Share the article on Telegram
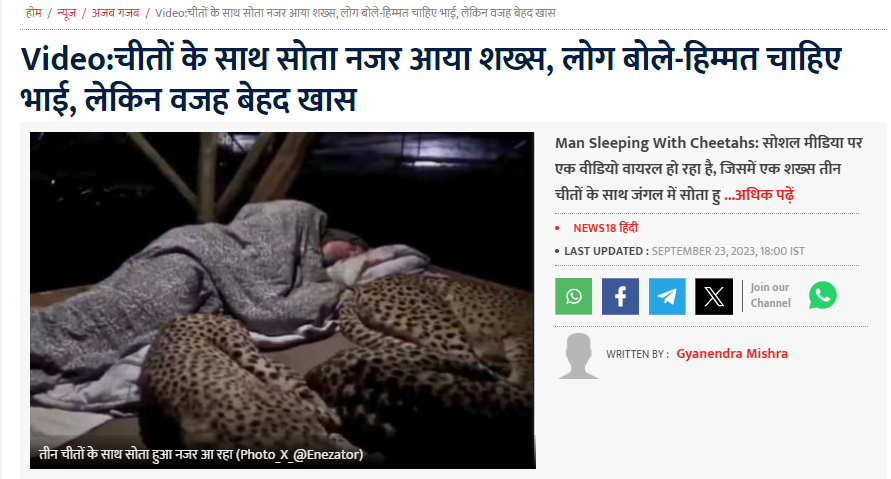The width and height of the screenshot is (891, 479). tap(667, 296)
